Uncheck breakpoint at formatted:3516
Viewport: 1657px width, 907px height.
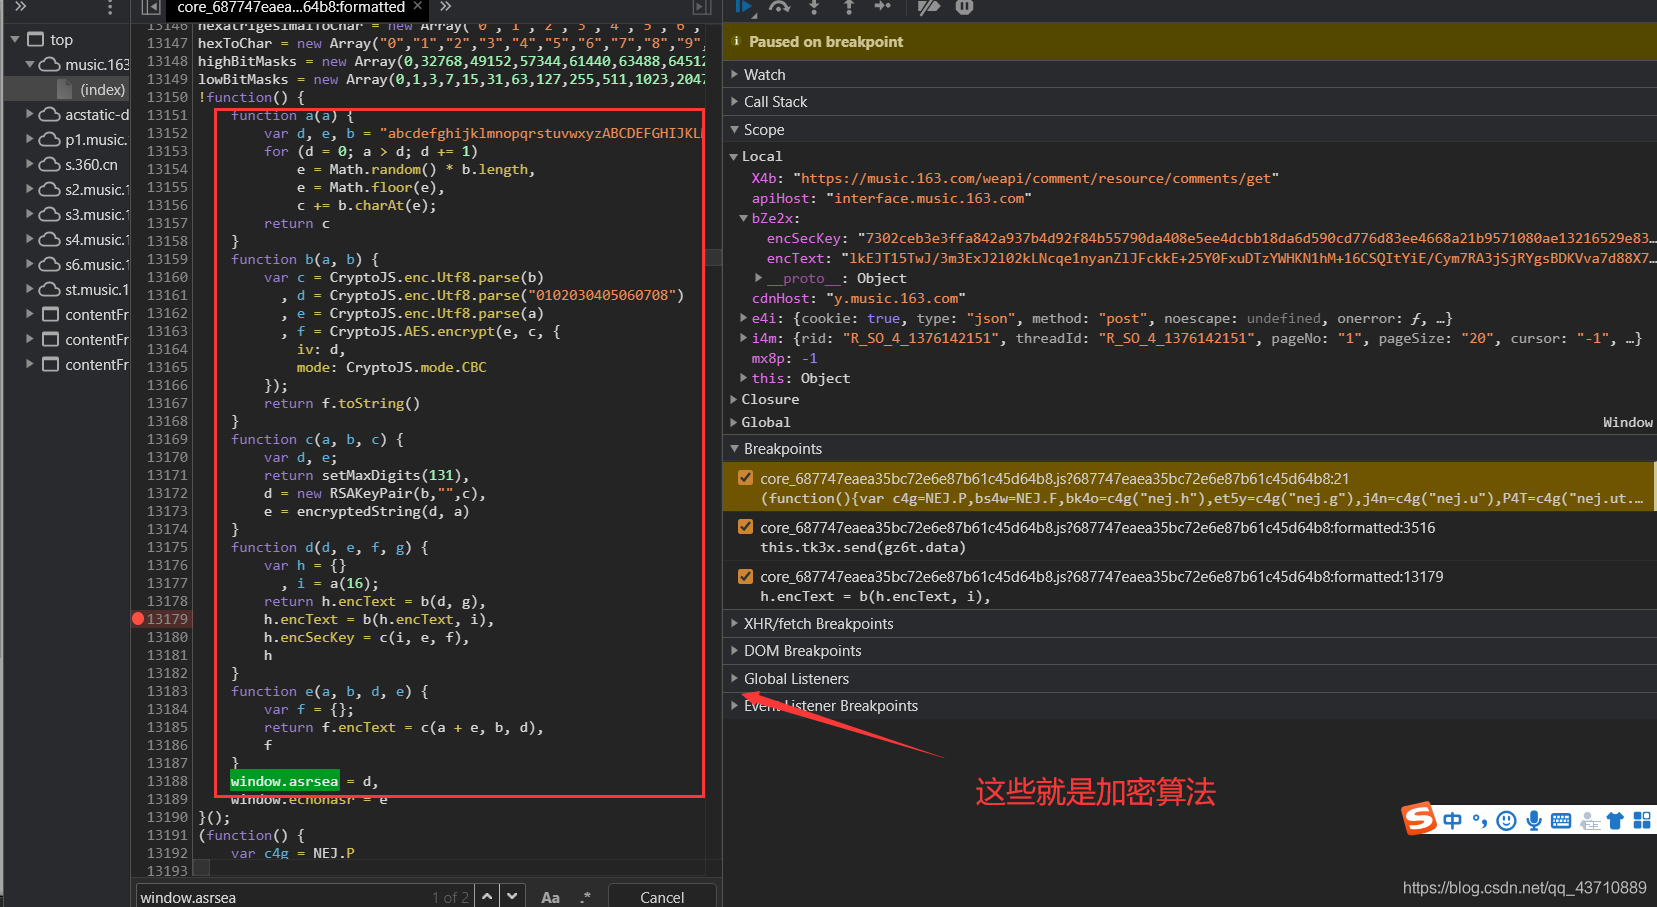point(745,527)
